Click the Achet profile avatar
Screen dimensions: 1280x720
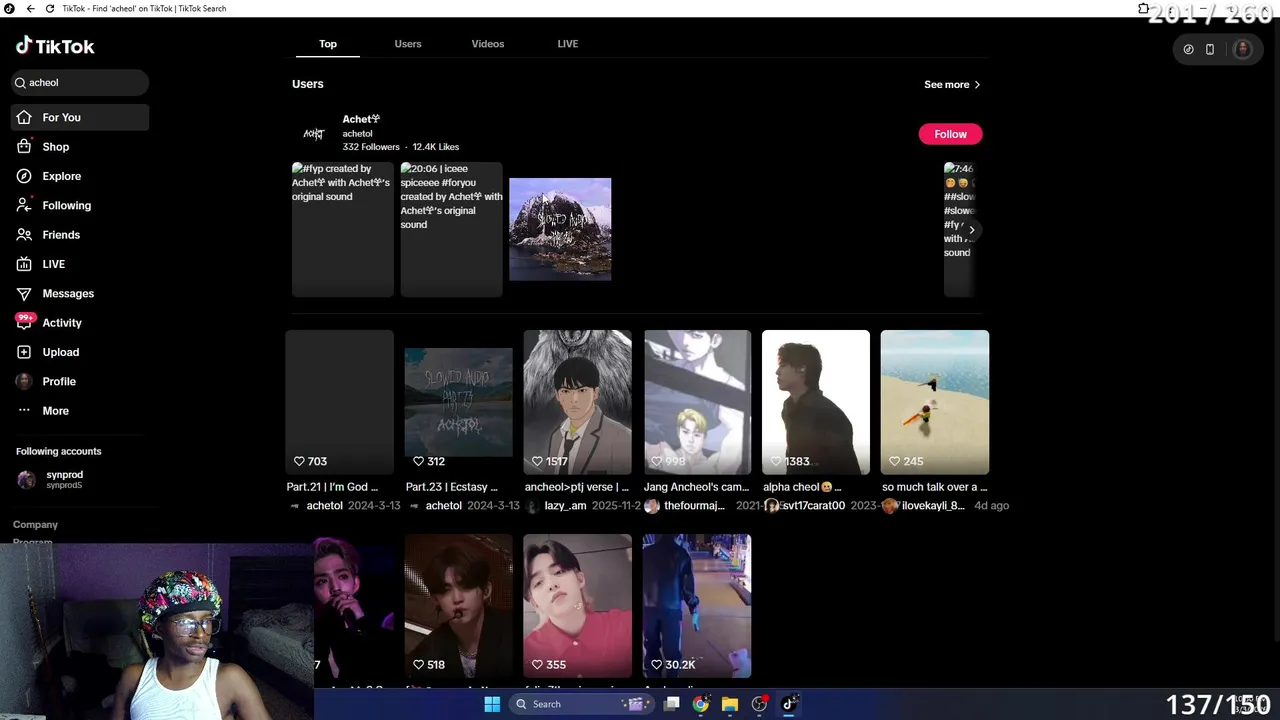pos(314,133)
